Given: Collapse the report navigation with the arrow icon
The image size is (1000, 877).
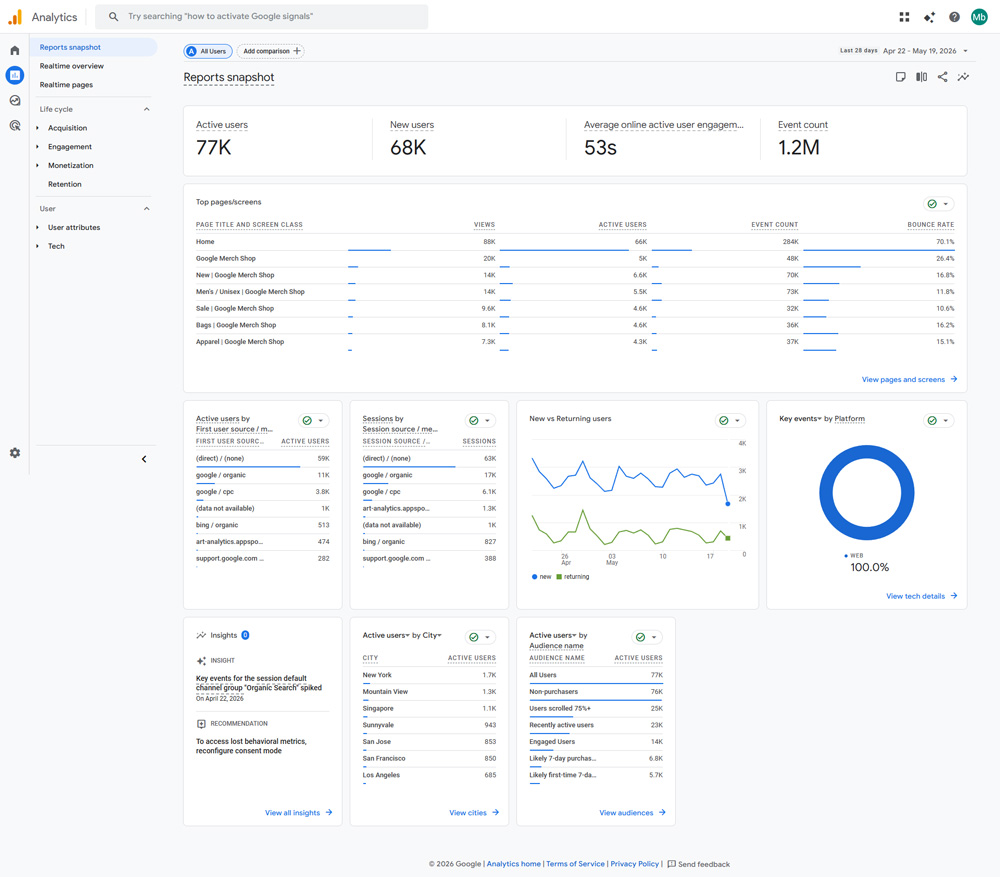Looking at the screenshot, I should click(144, 459).
